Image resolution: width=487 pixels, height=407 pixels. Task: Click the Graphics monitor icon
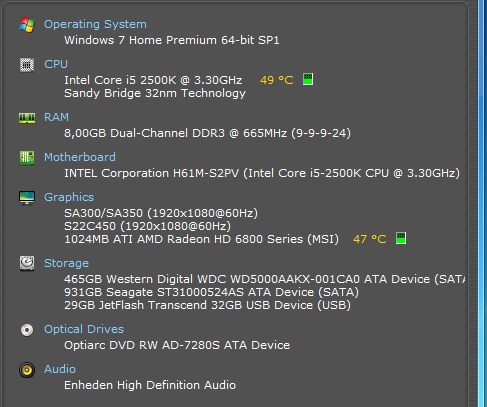point(27,198)
